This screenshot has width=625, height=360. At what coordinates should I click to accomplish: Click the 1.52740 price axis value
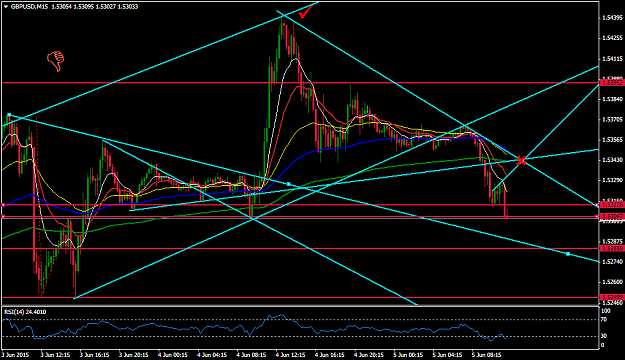[612, 262]
